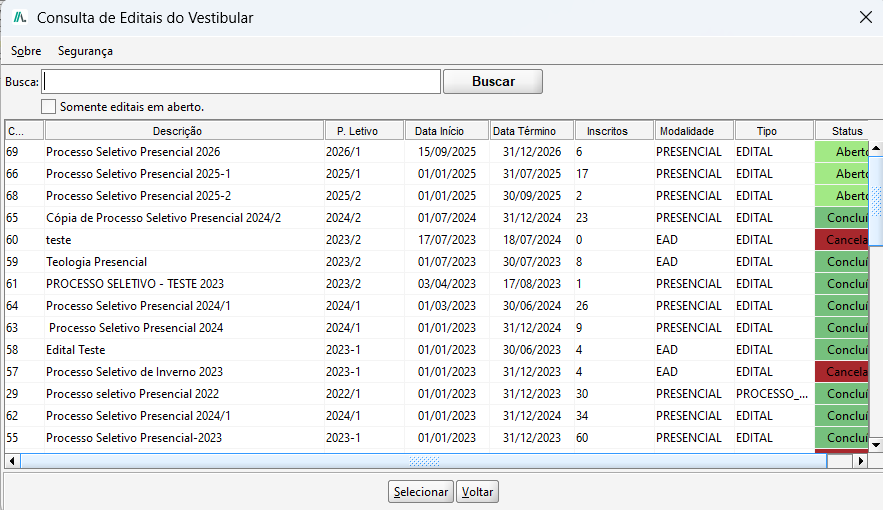Click the horizontal scrollbar thumb
883x510 pixels.
(423, 461)
